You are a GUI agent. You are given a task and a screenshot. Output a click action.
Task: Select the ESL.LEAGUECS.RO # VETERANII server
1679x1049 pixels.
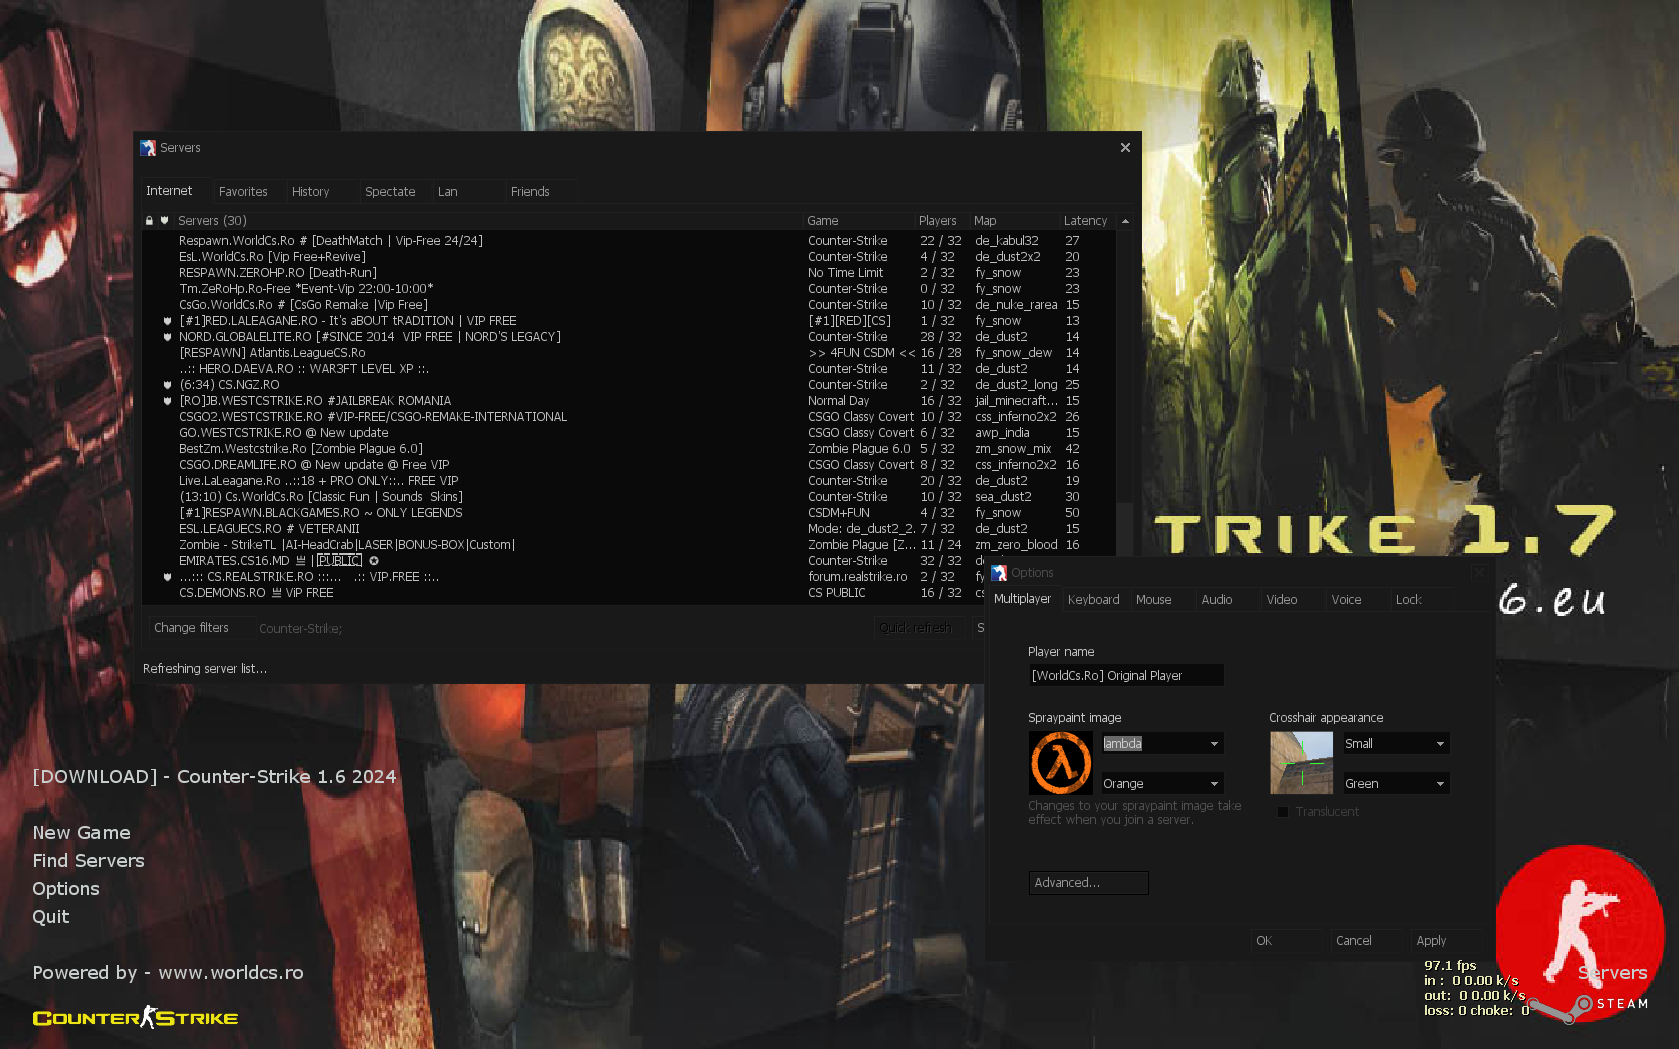pyautogui.click(x=629, y=529)
